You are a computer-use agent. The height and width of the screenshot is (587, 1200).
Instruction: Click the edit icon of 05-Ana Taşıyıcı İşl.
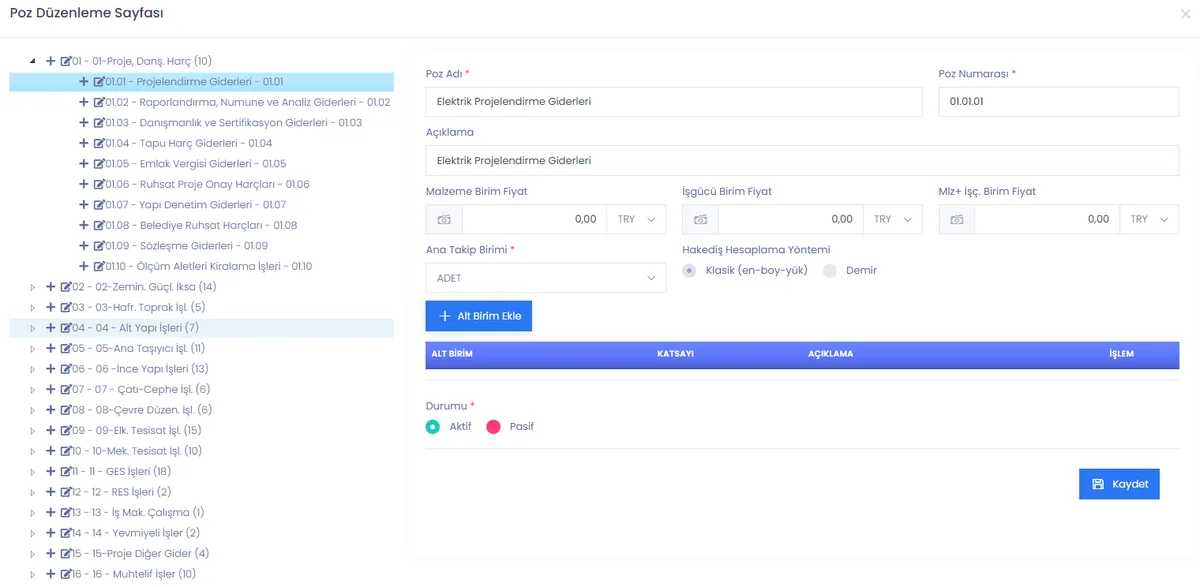tap(65, 348)
